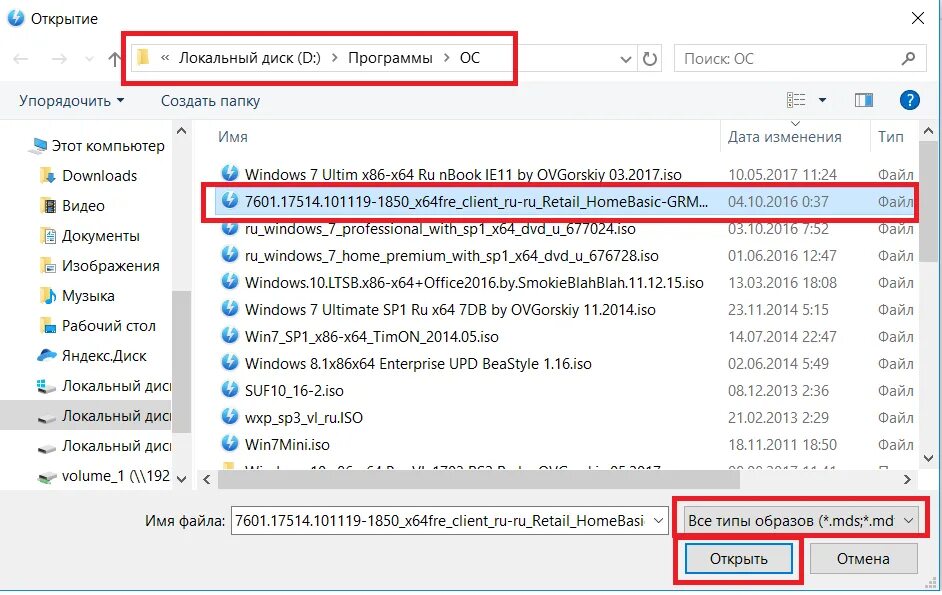This screenshot has height=595, width=942.
Task: Select Windows 7 Ultim x86-x64 nBook iso file
Action: (463, 174)
